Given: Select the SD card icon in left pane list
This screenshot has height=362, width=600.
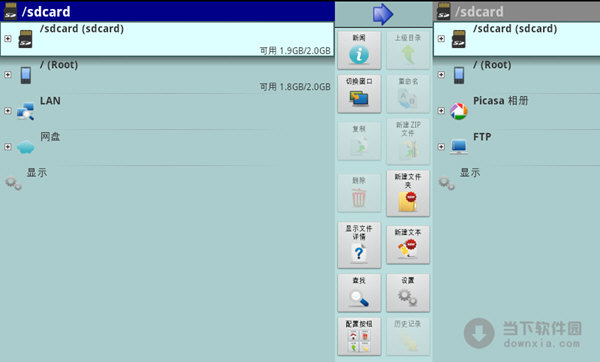Looking at the screenshot, I should click(x=26, y=39).
